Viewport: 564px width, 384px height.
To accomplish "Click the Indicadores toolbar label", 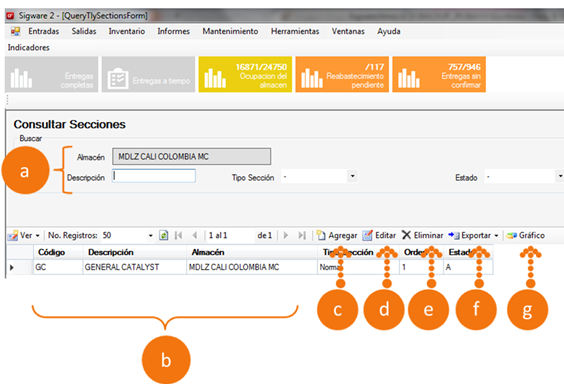I will point(29,47).
